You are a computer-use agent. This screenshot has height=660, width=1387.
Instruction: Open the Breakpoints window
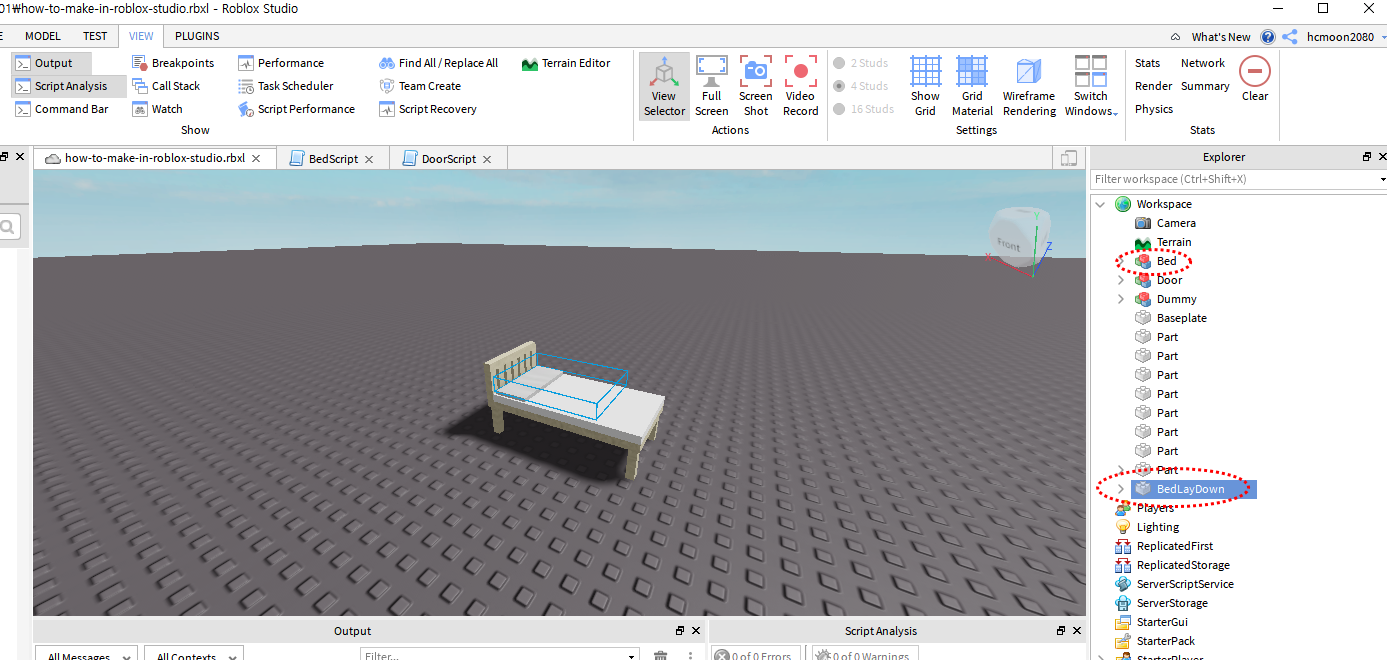(173, 63)
